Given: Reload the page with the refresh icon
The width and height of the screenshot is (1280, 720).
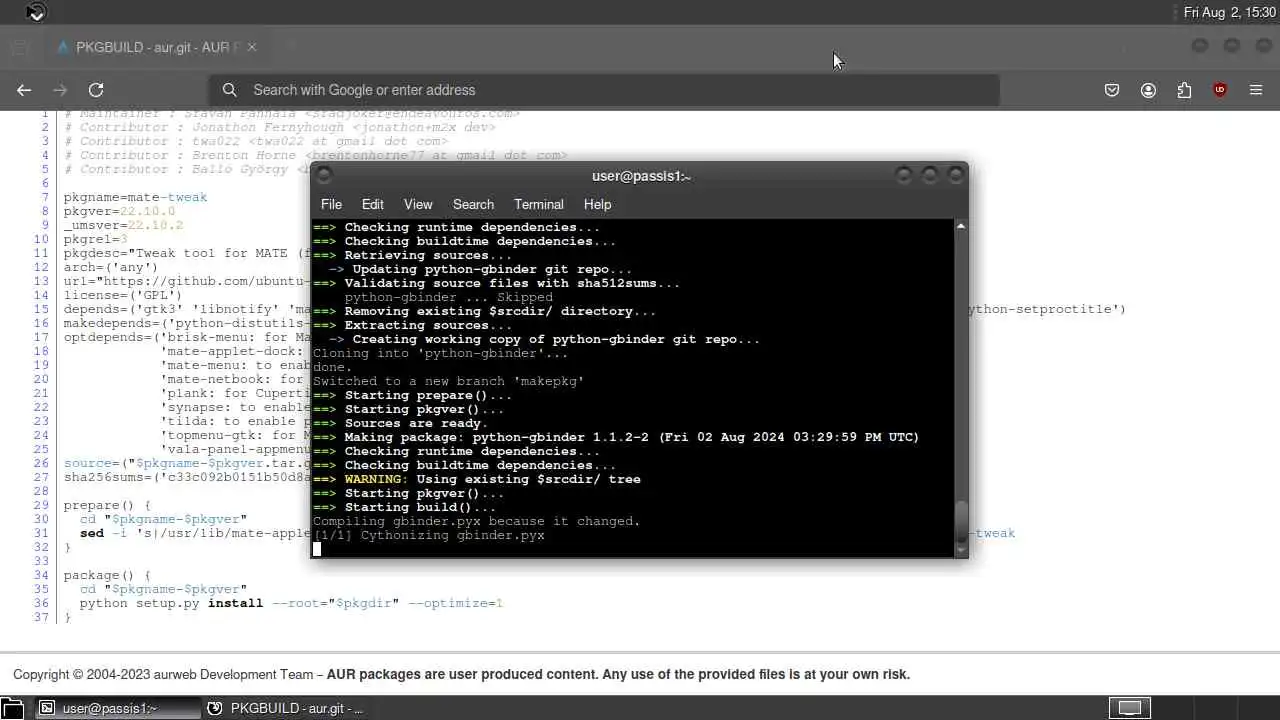Looking at the screenshot, I should (96, 90).
